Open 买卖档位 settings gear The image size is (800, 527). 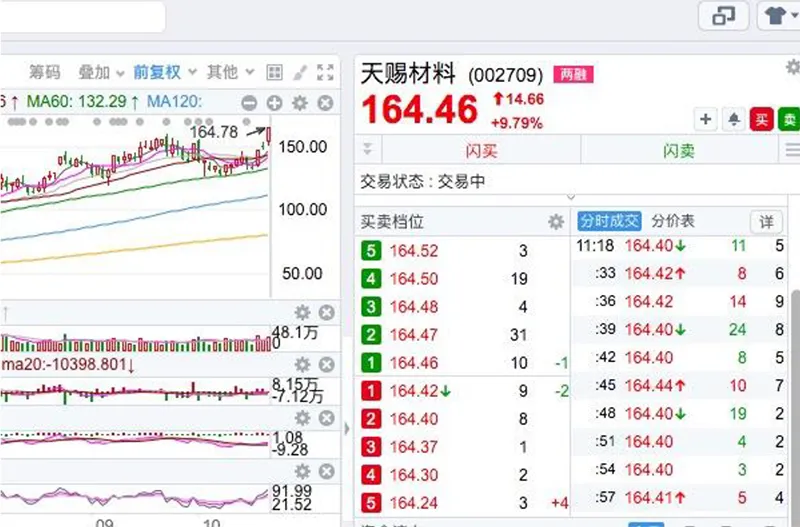point(556,222)
